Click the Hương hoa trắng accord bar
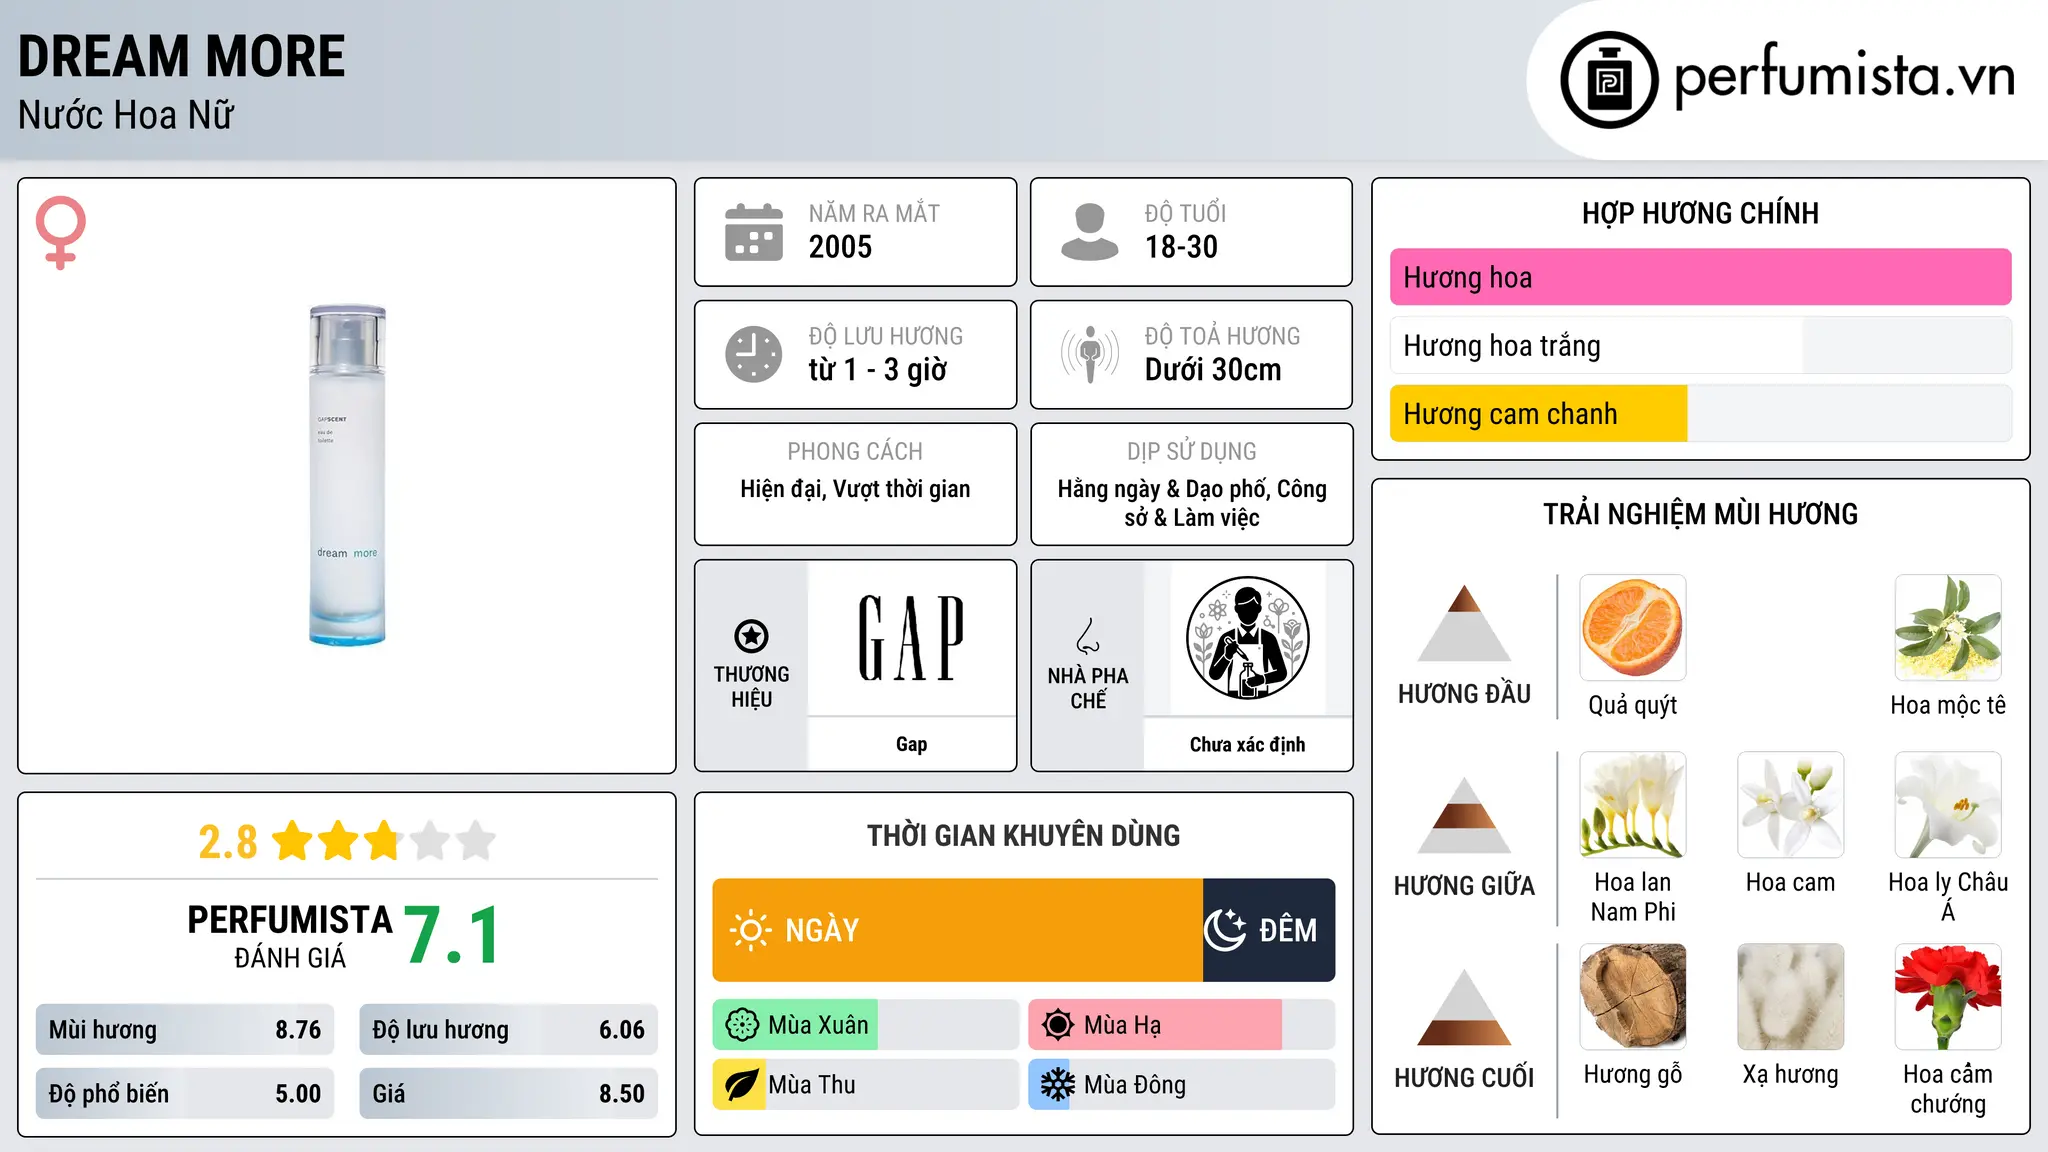Viewport: 2048px width, 1152px height. pyautogui.click(x=1700, y=346)
